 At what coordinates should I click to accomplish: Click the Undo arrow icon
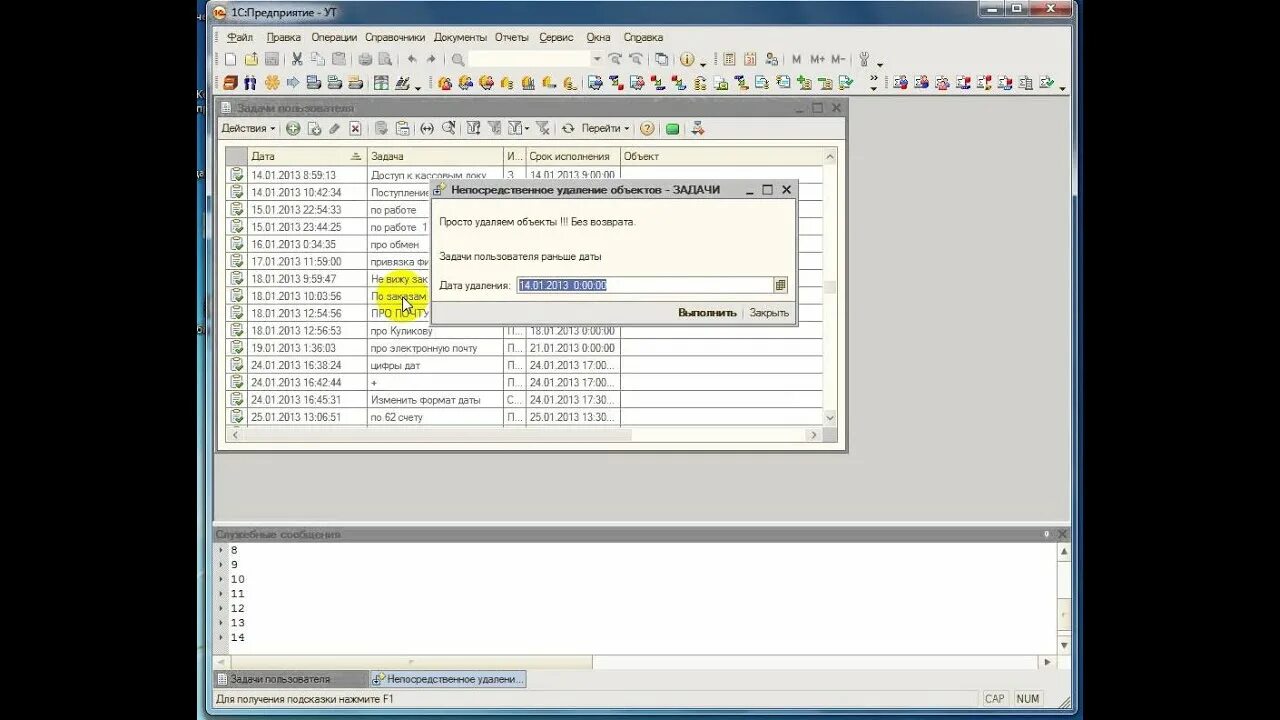pyautogui.click(x=411, y=59)
